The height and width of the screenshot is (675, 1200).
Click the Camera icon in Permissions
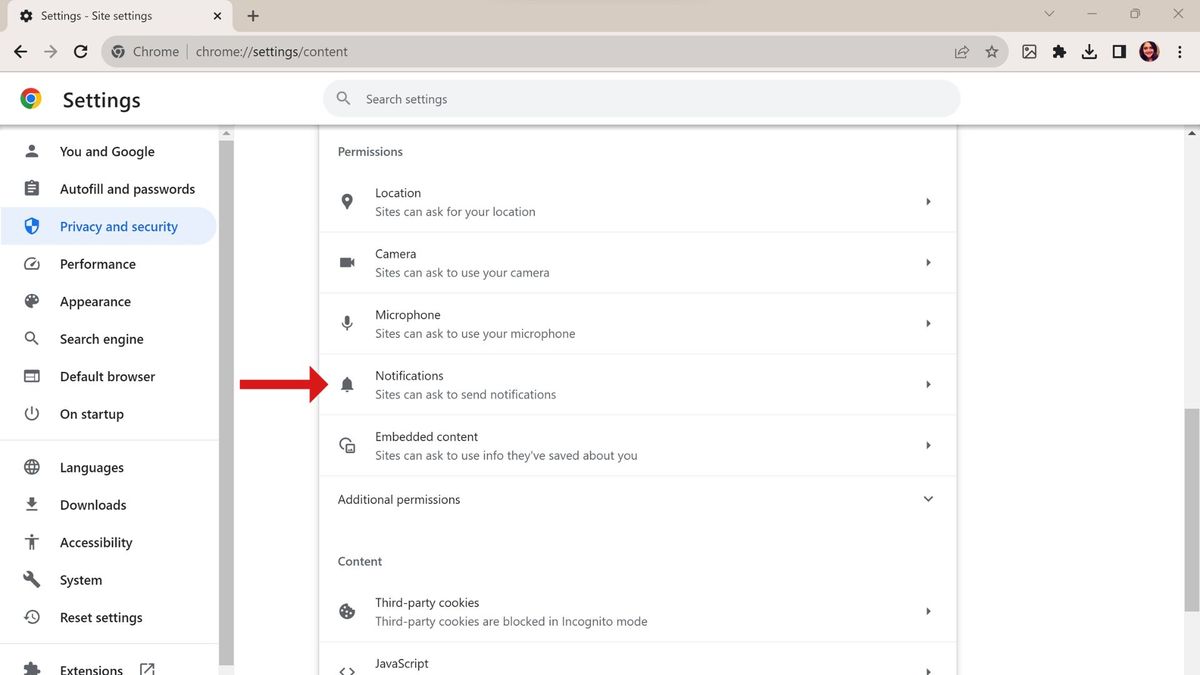(347, 262)
